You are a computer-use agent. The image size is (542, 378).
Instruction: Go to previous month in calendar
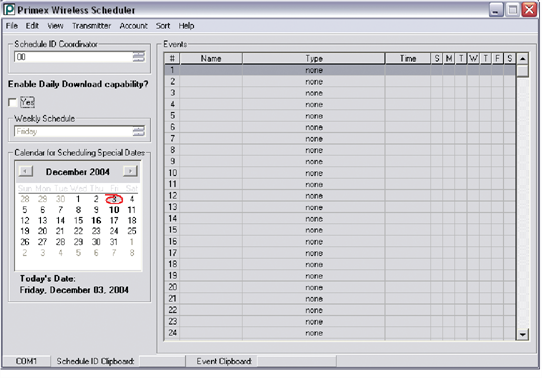(x=26, y=171)
